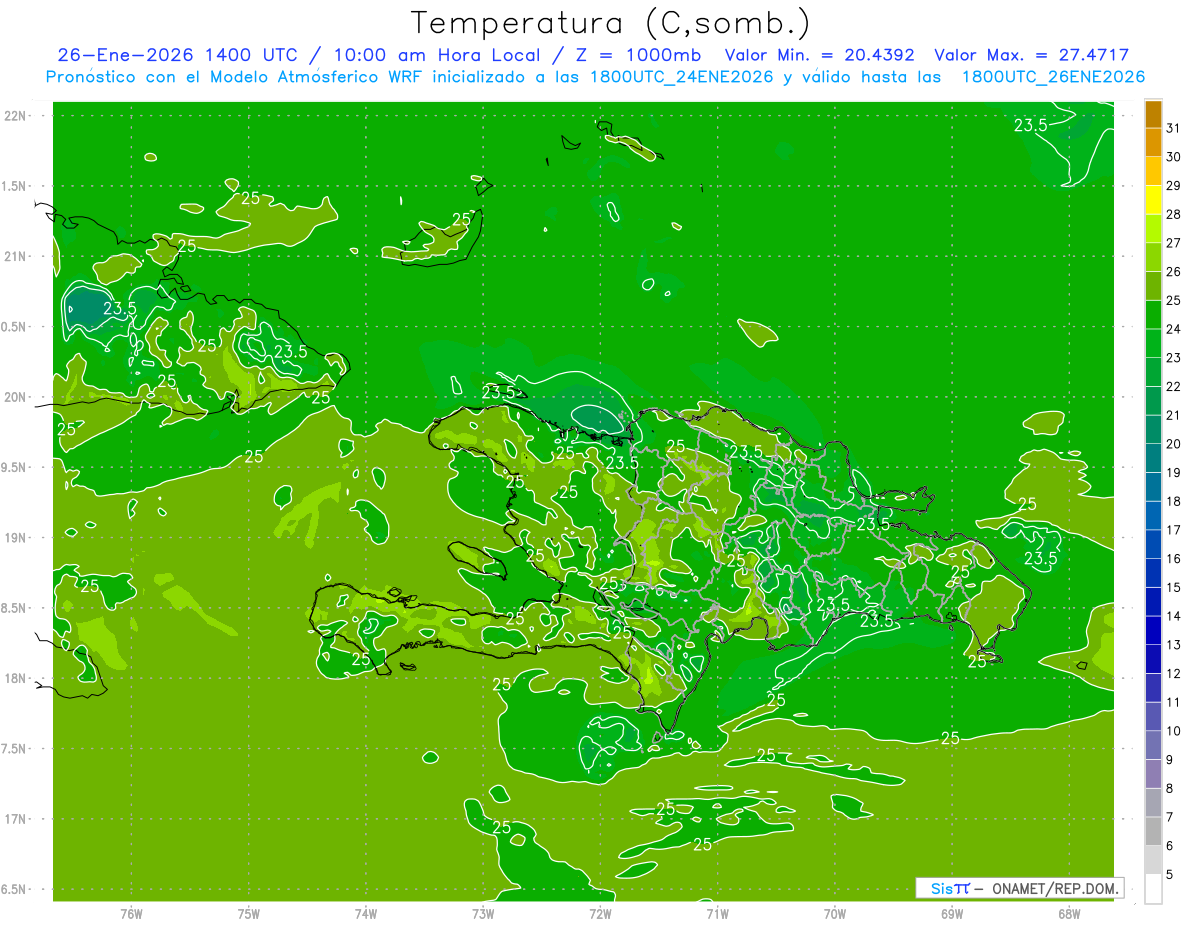Click the color bar value "16"
This screenshot has height=927, width=1200.
[x=1173, y=558]
